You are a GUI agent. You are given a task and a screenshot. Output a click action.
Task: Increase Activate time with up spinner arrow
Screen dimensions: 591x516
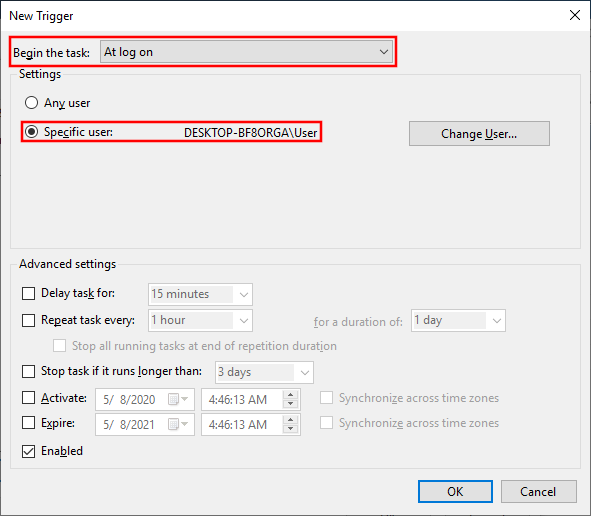click(290, 395)
